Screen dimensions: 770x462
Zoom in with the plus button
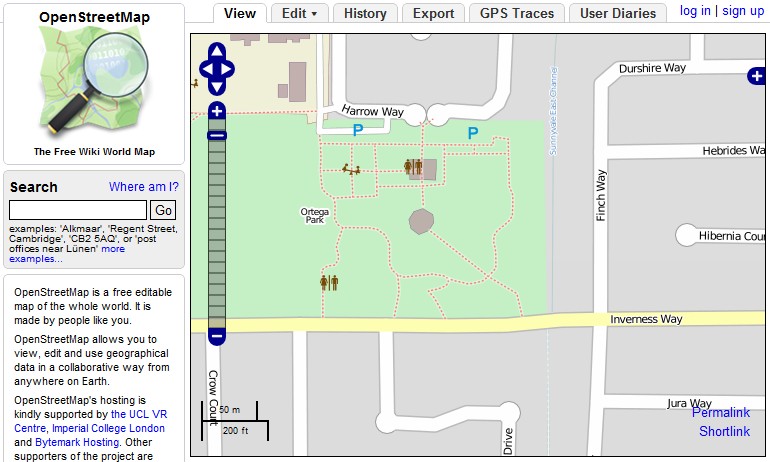point(217,111)
